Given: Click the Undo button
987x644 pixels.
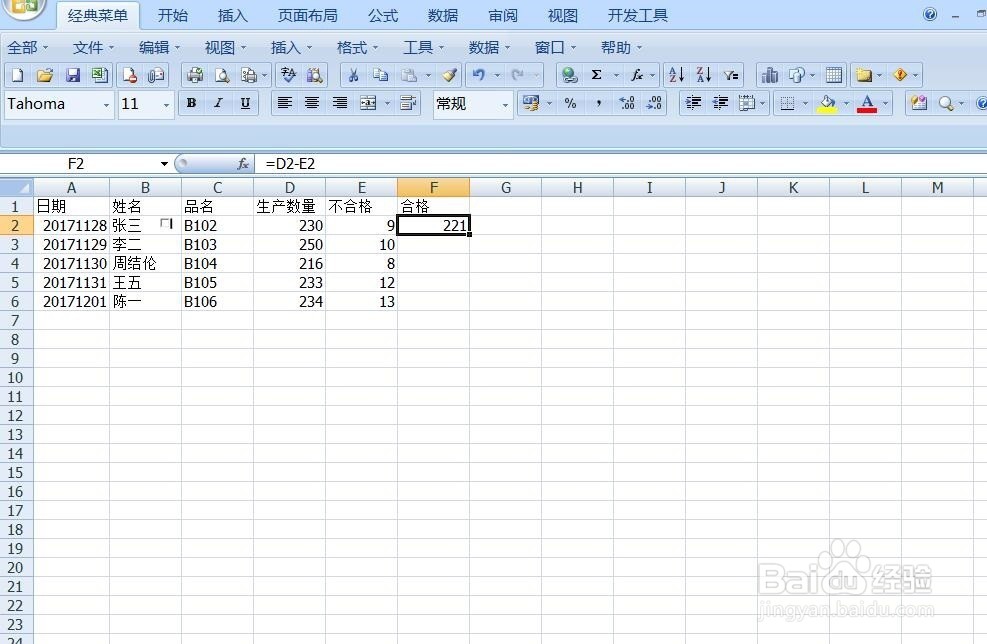Looking at the screenshot, I should coord(479,75).
